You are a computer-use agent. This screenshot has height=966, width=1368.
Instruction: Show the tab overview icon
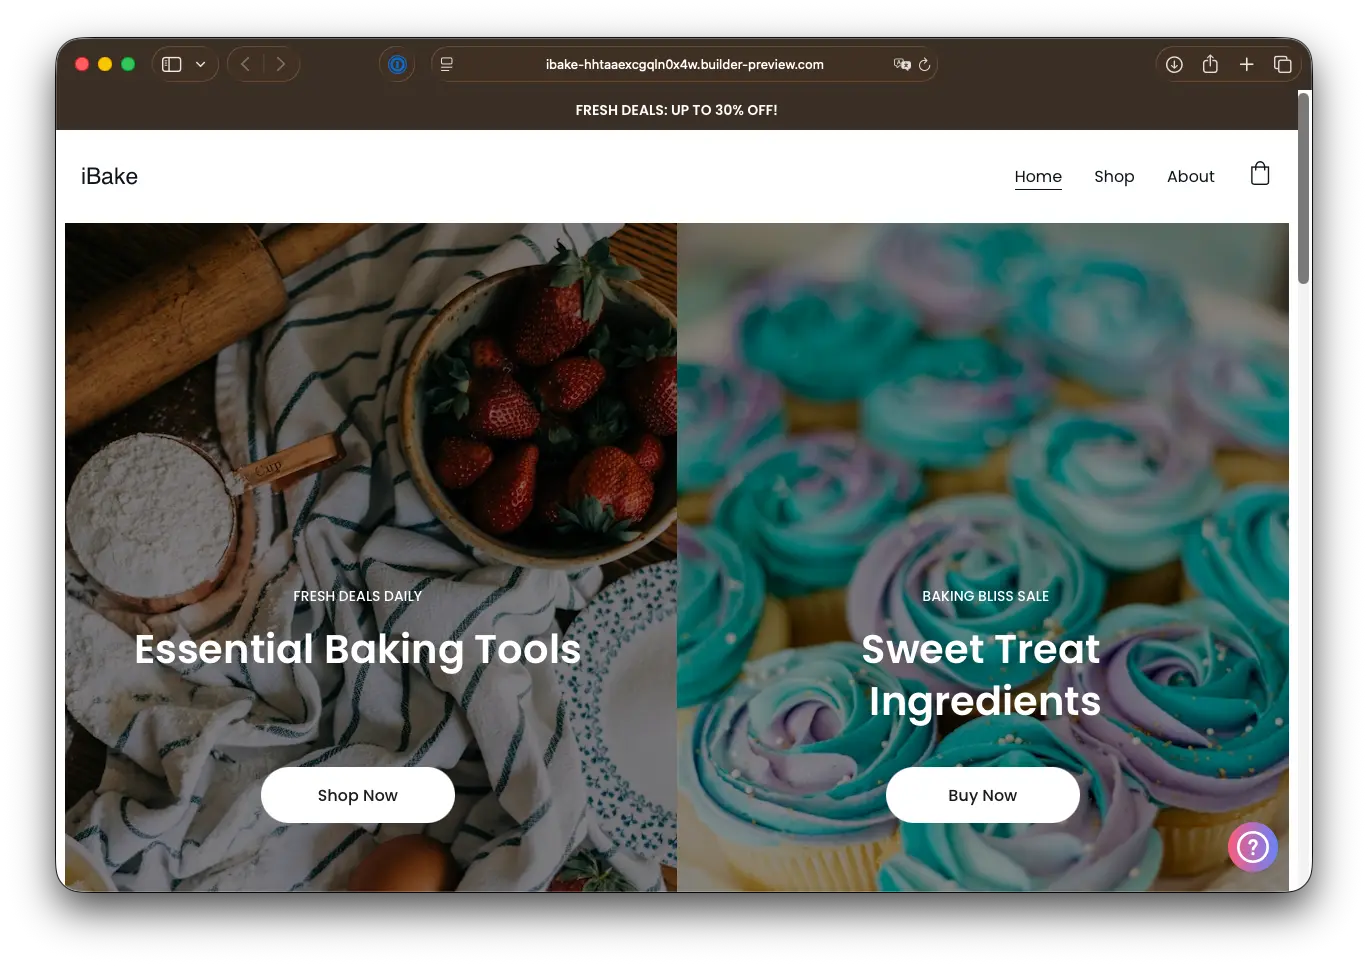1282,65
